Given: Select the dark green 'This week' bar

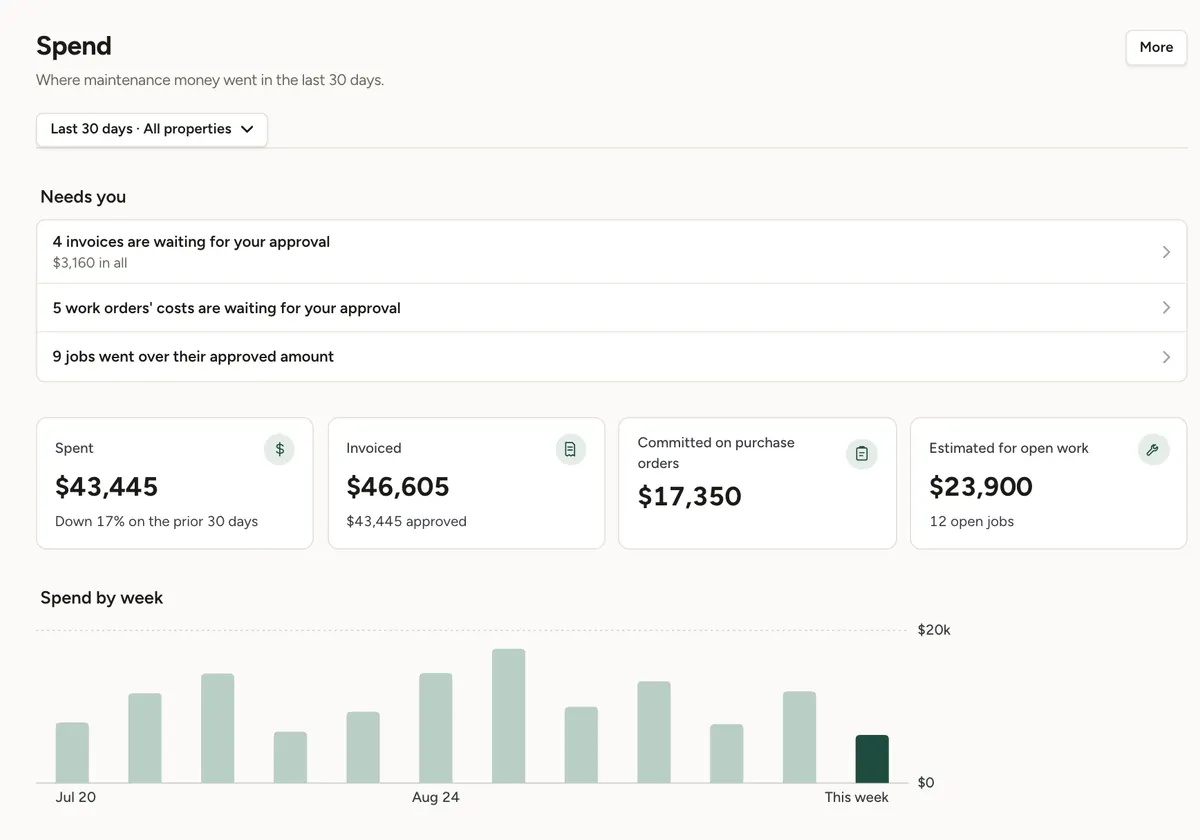Looking at the screenshot, I should pyautogui.click(x=872, y=759).
